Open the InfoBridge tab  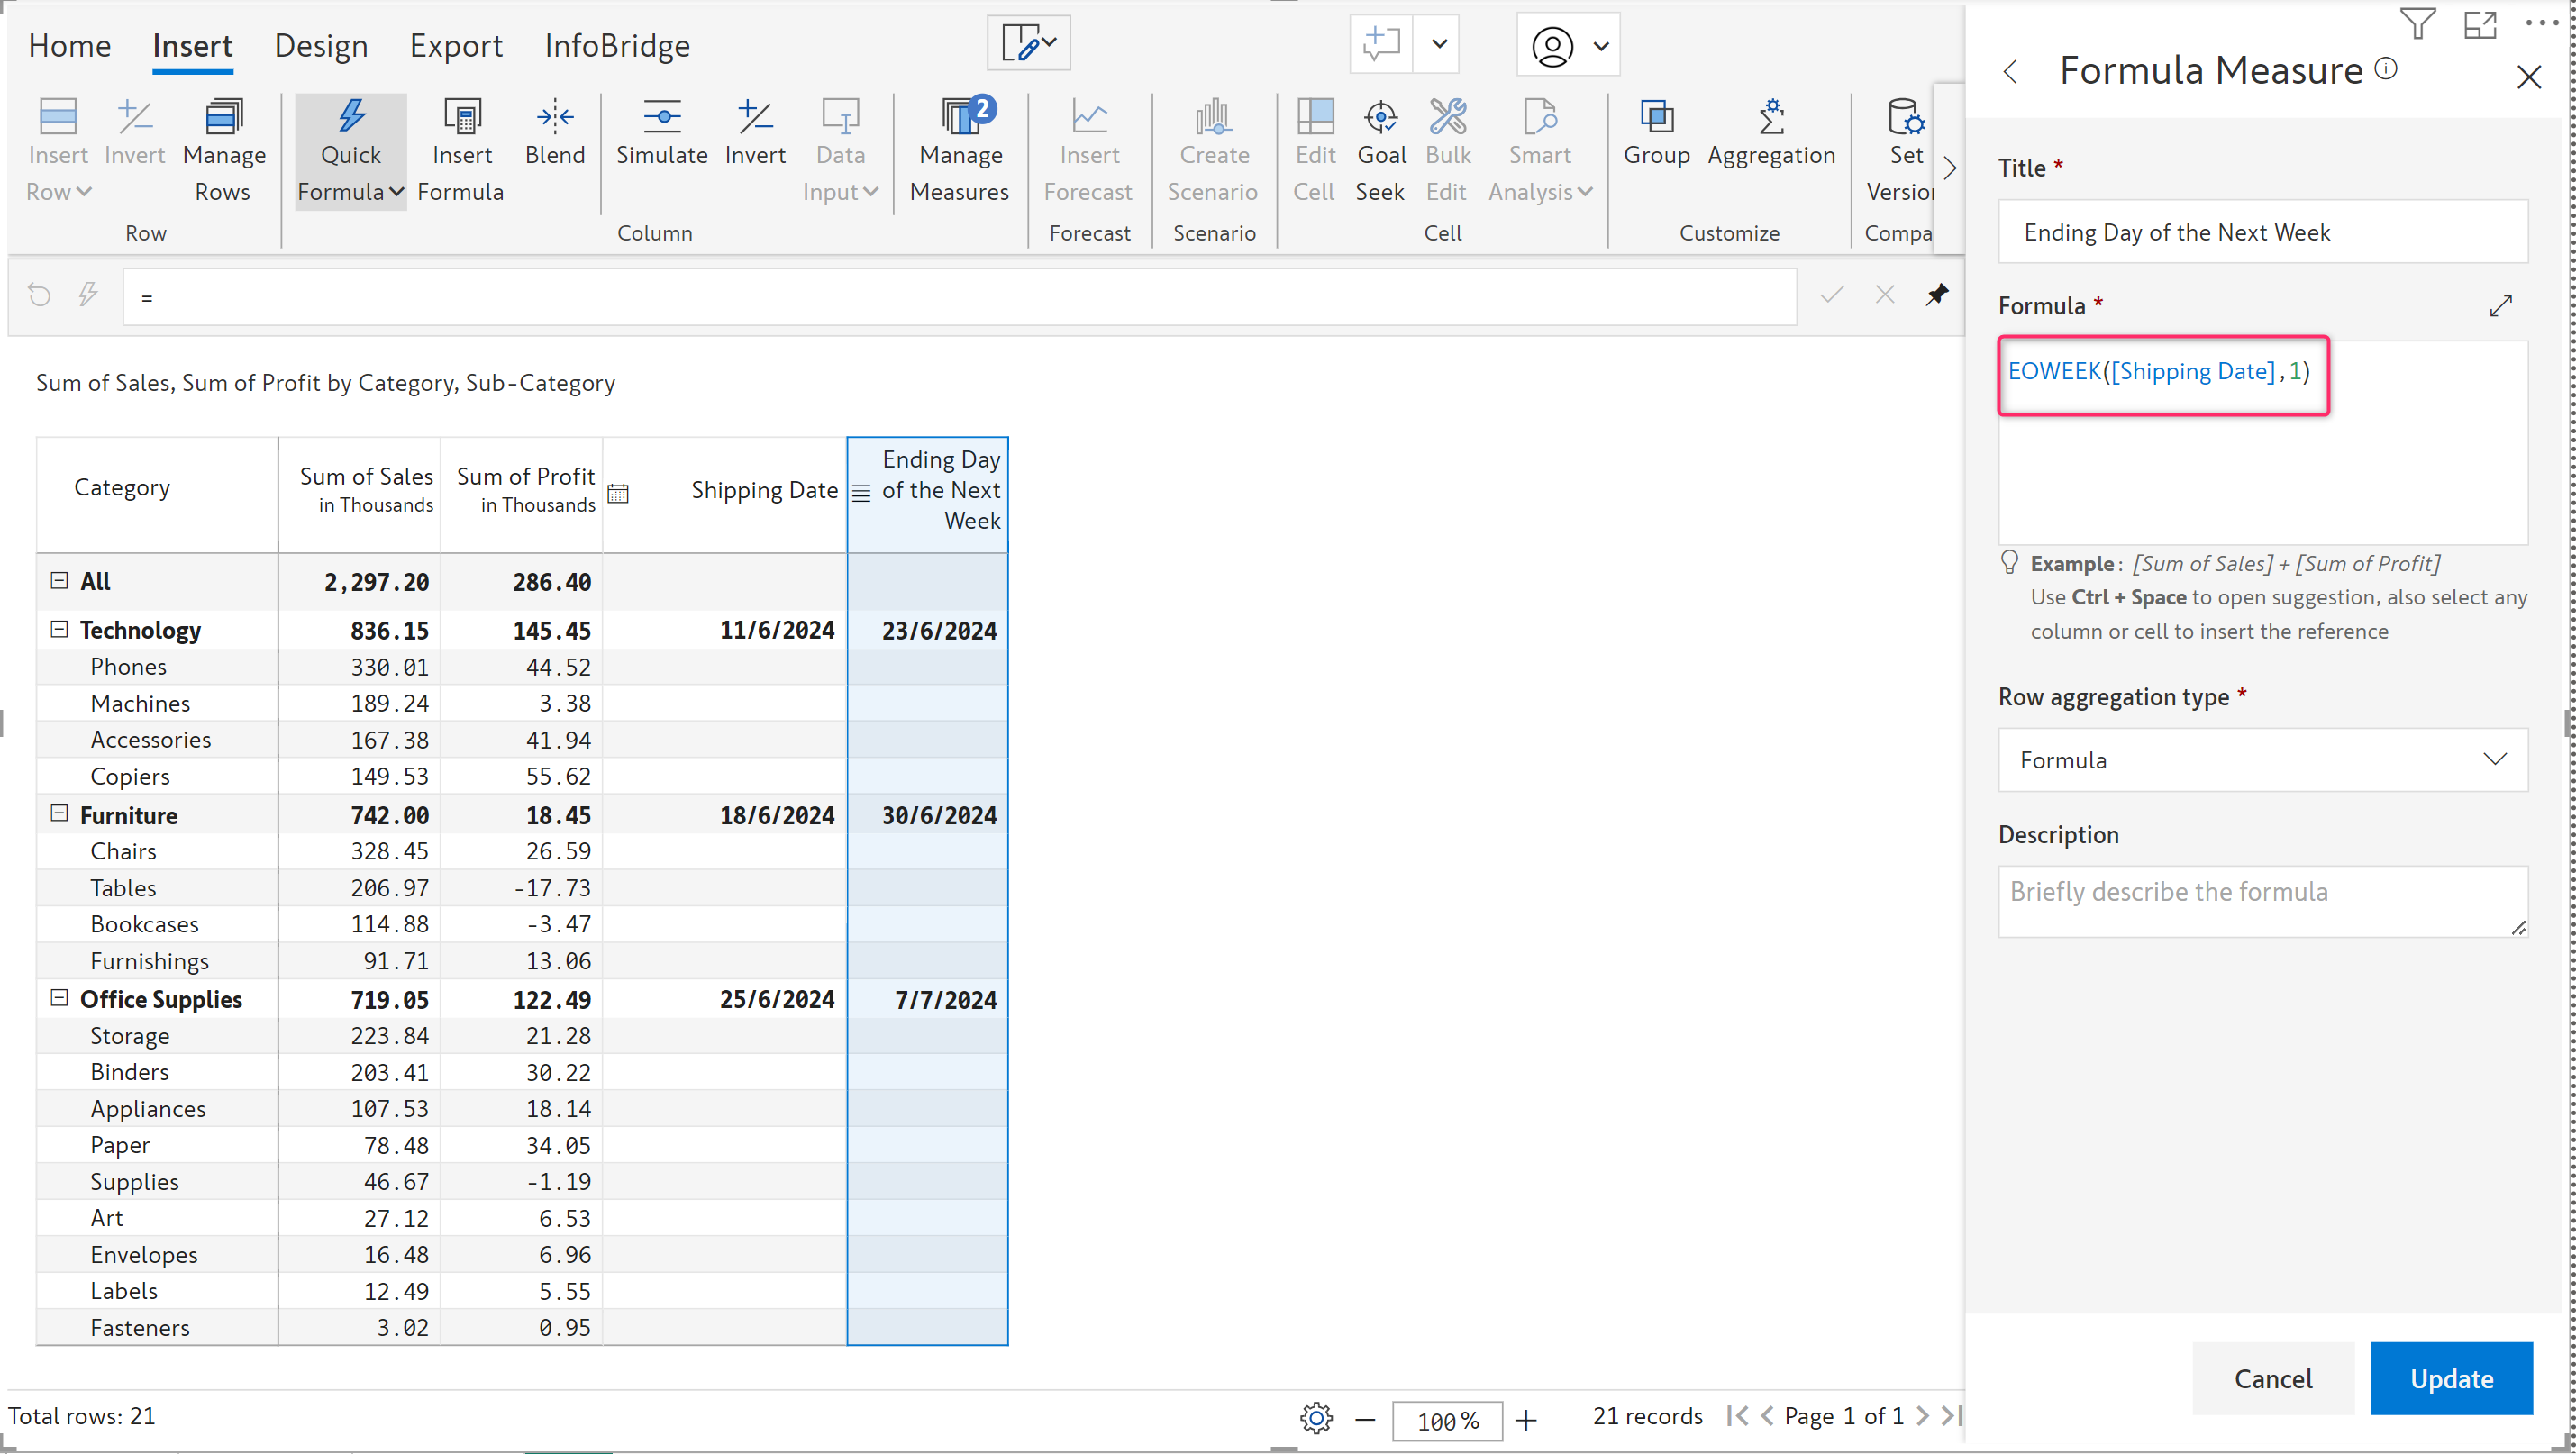(616, 46)
